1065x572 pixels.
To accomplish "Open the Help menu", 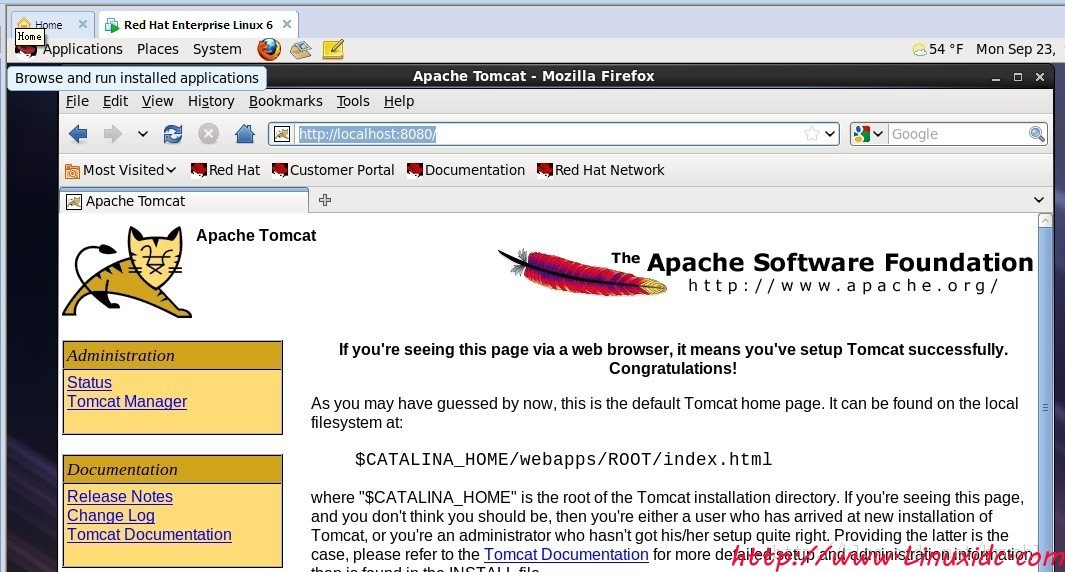I will pos(399,101).
